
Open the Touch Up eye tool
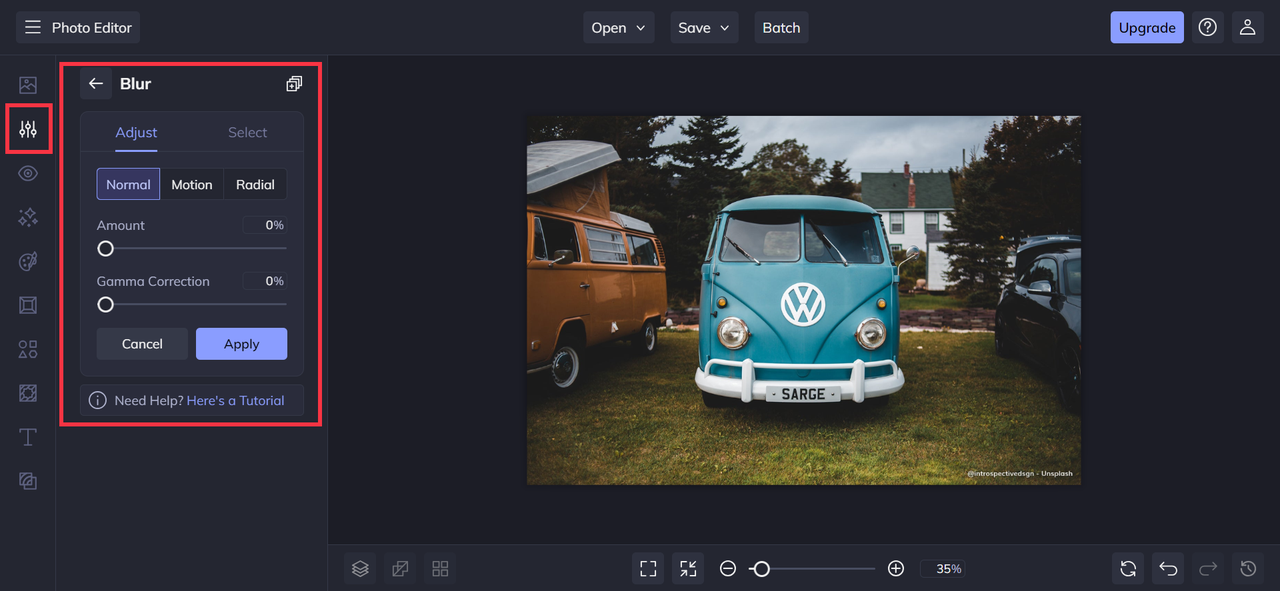pyautogui.click(x=28, y=173)
